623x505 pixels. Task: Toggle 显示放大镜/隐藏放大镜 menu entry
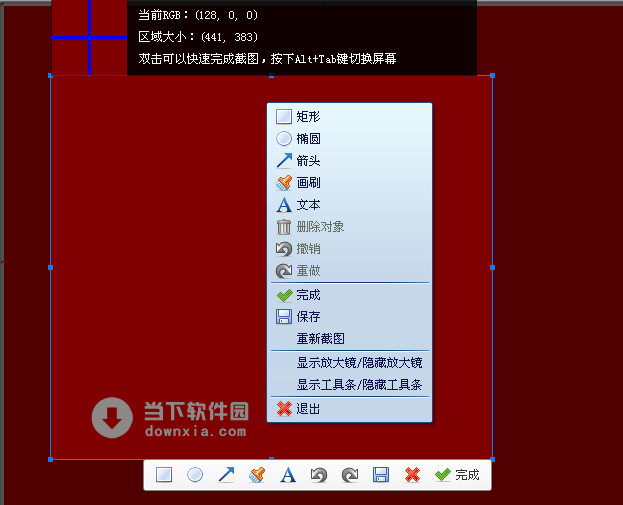pyautogui.click(x=349, y=363)
